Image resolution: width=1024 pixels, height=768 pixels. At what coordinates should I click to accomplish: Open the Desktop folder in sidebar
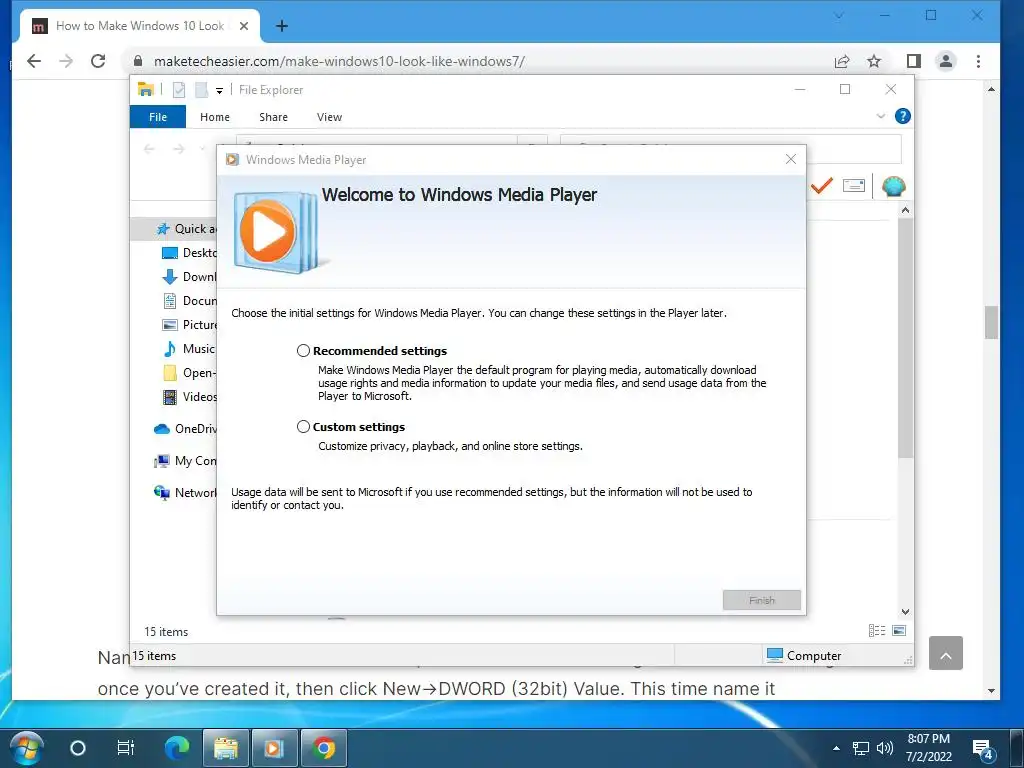click(x=189, y=253)
